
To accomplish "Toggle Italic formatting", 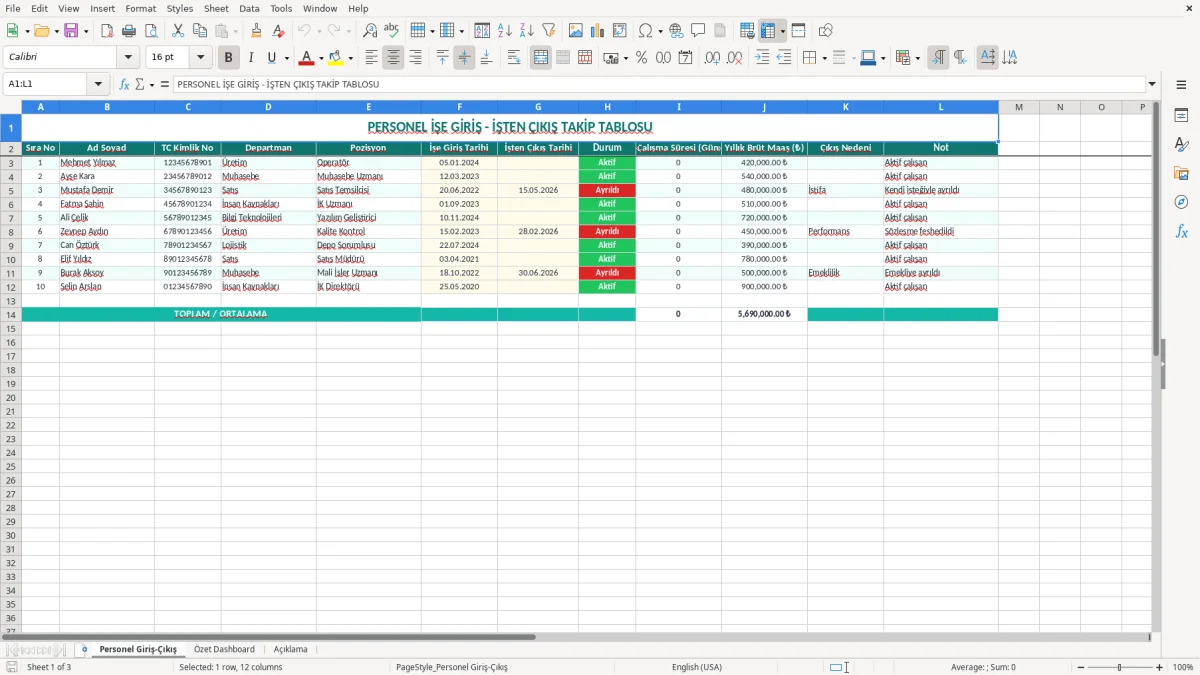I will [x=251, y=58].
